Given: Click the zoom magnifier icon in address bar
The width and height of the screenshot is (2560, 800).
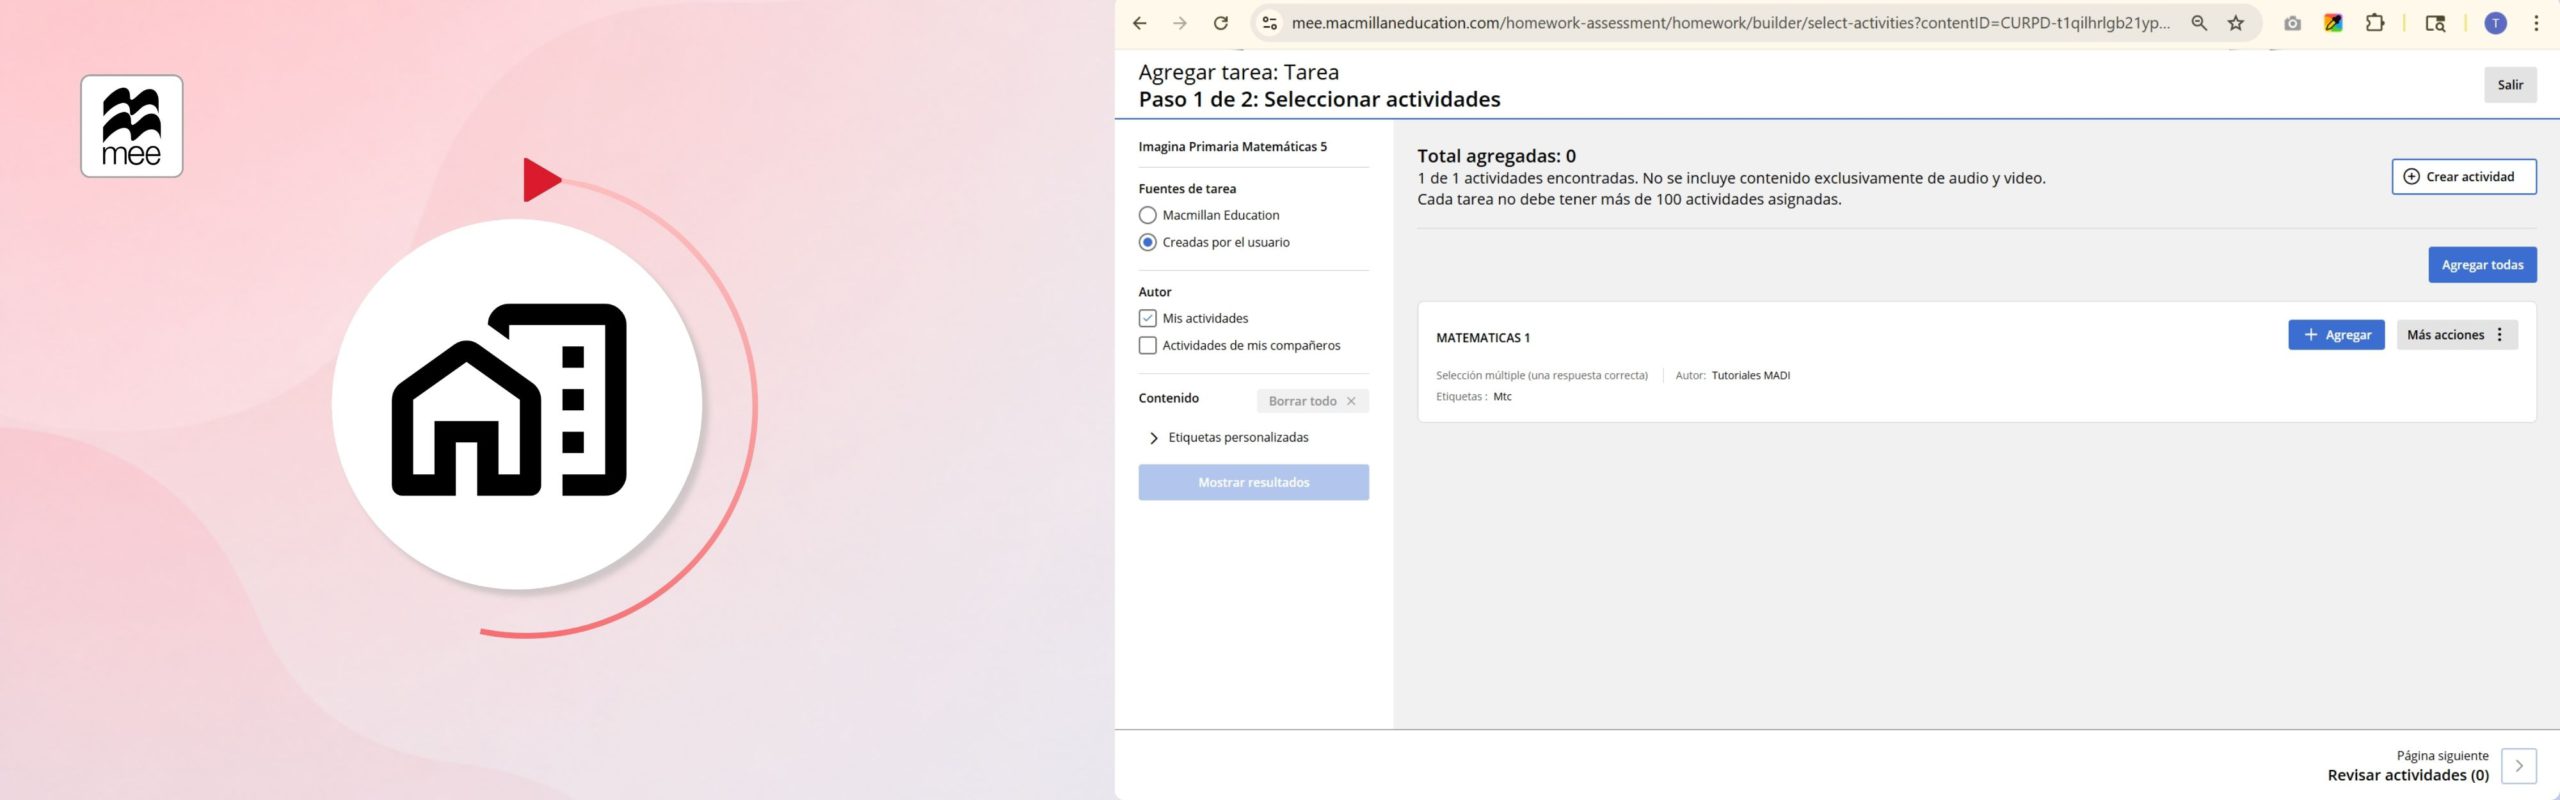Looking at the screenshot, I should 2199,23.
